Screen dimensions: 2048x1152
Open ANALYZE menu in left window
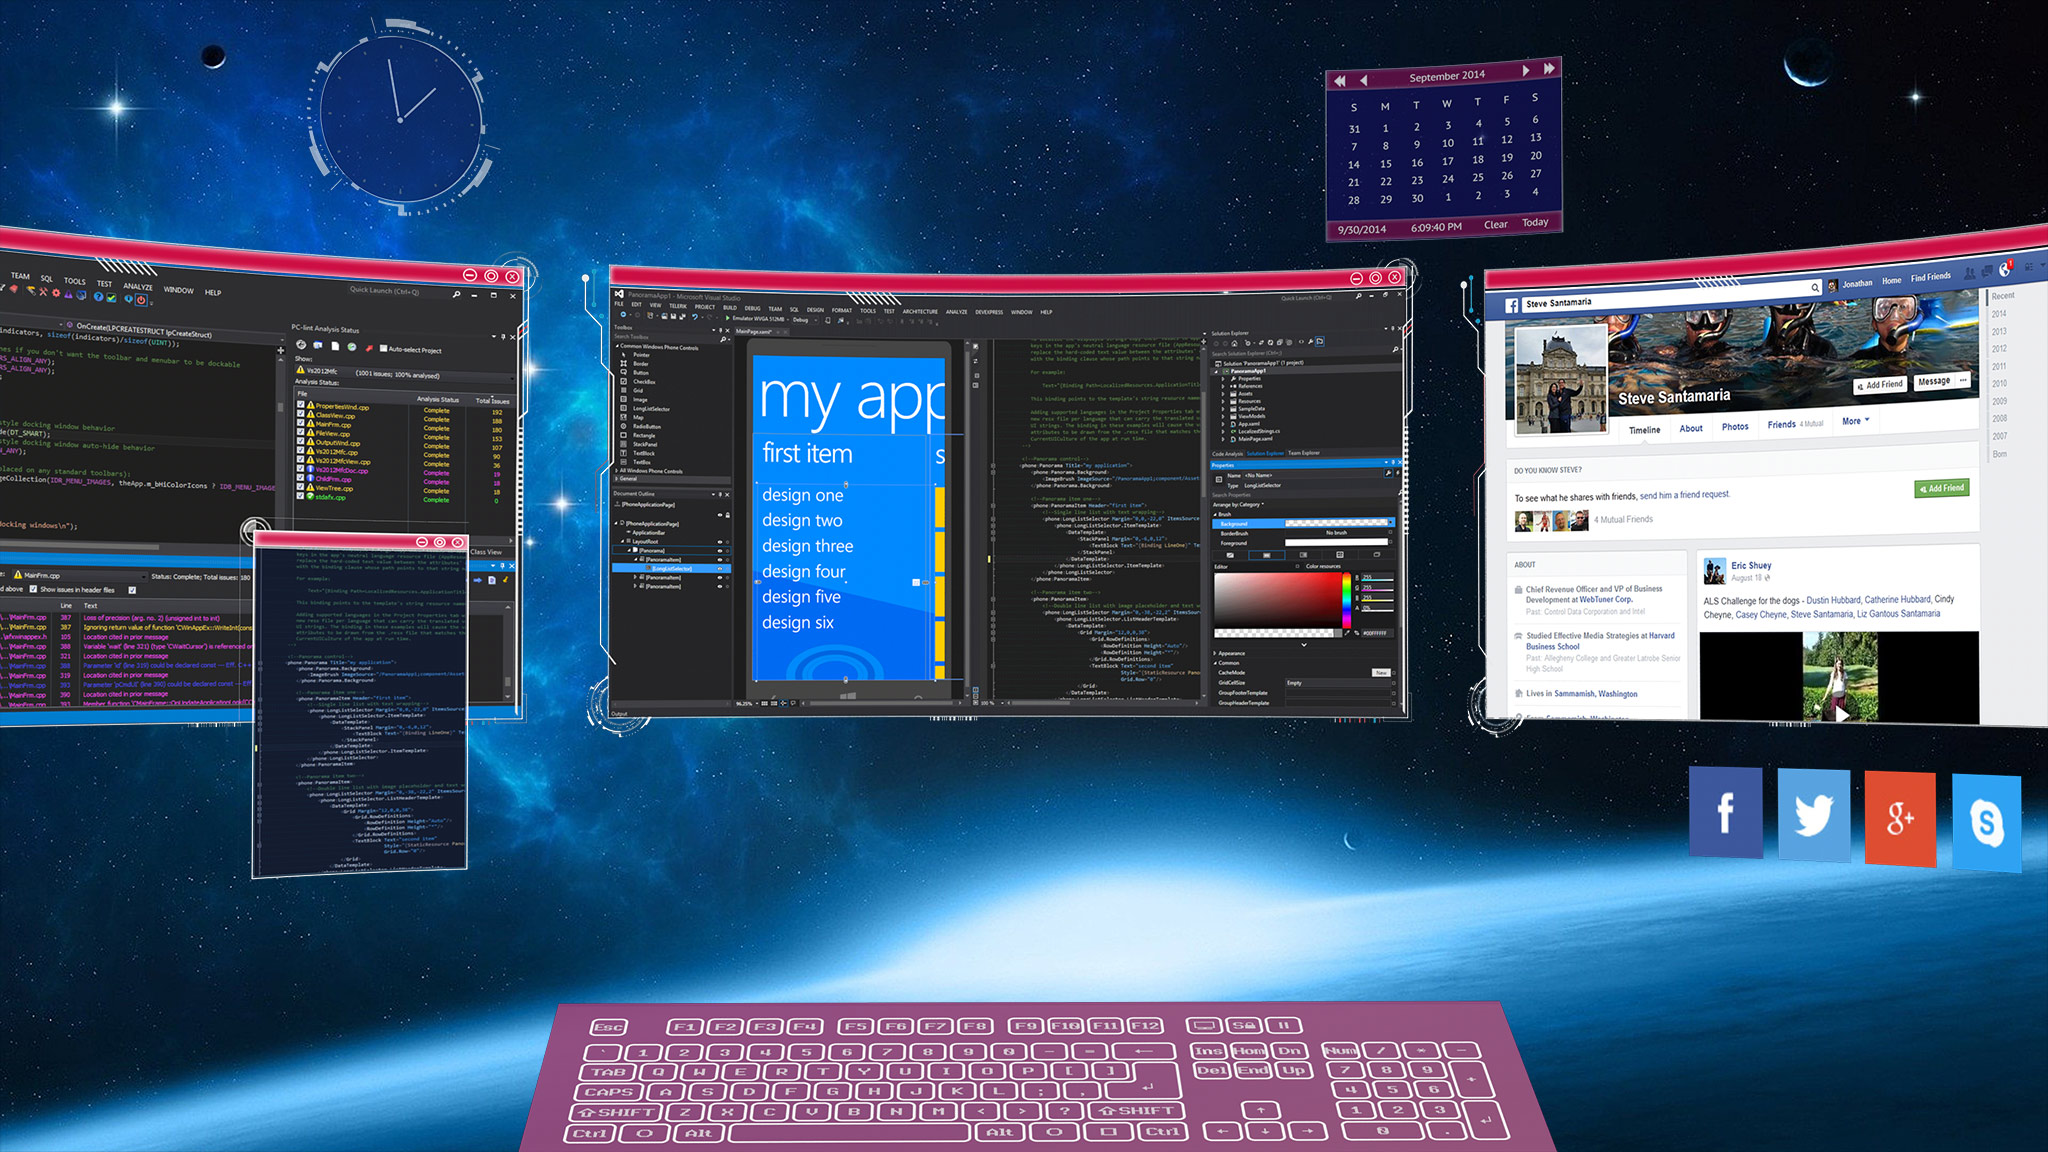tap(138, 286)
